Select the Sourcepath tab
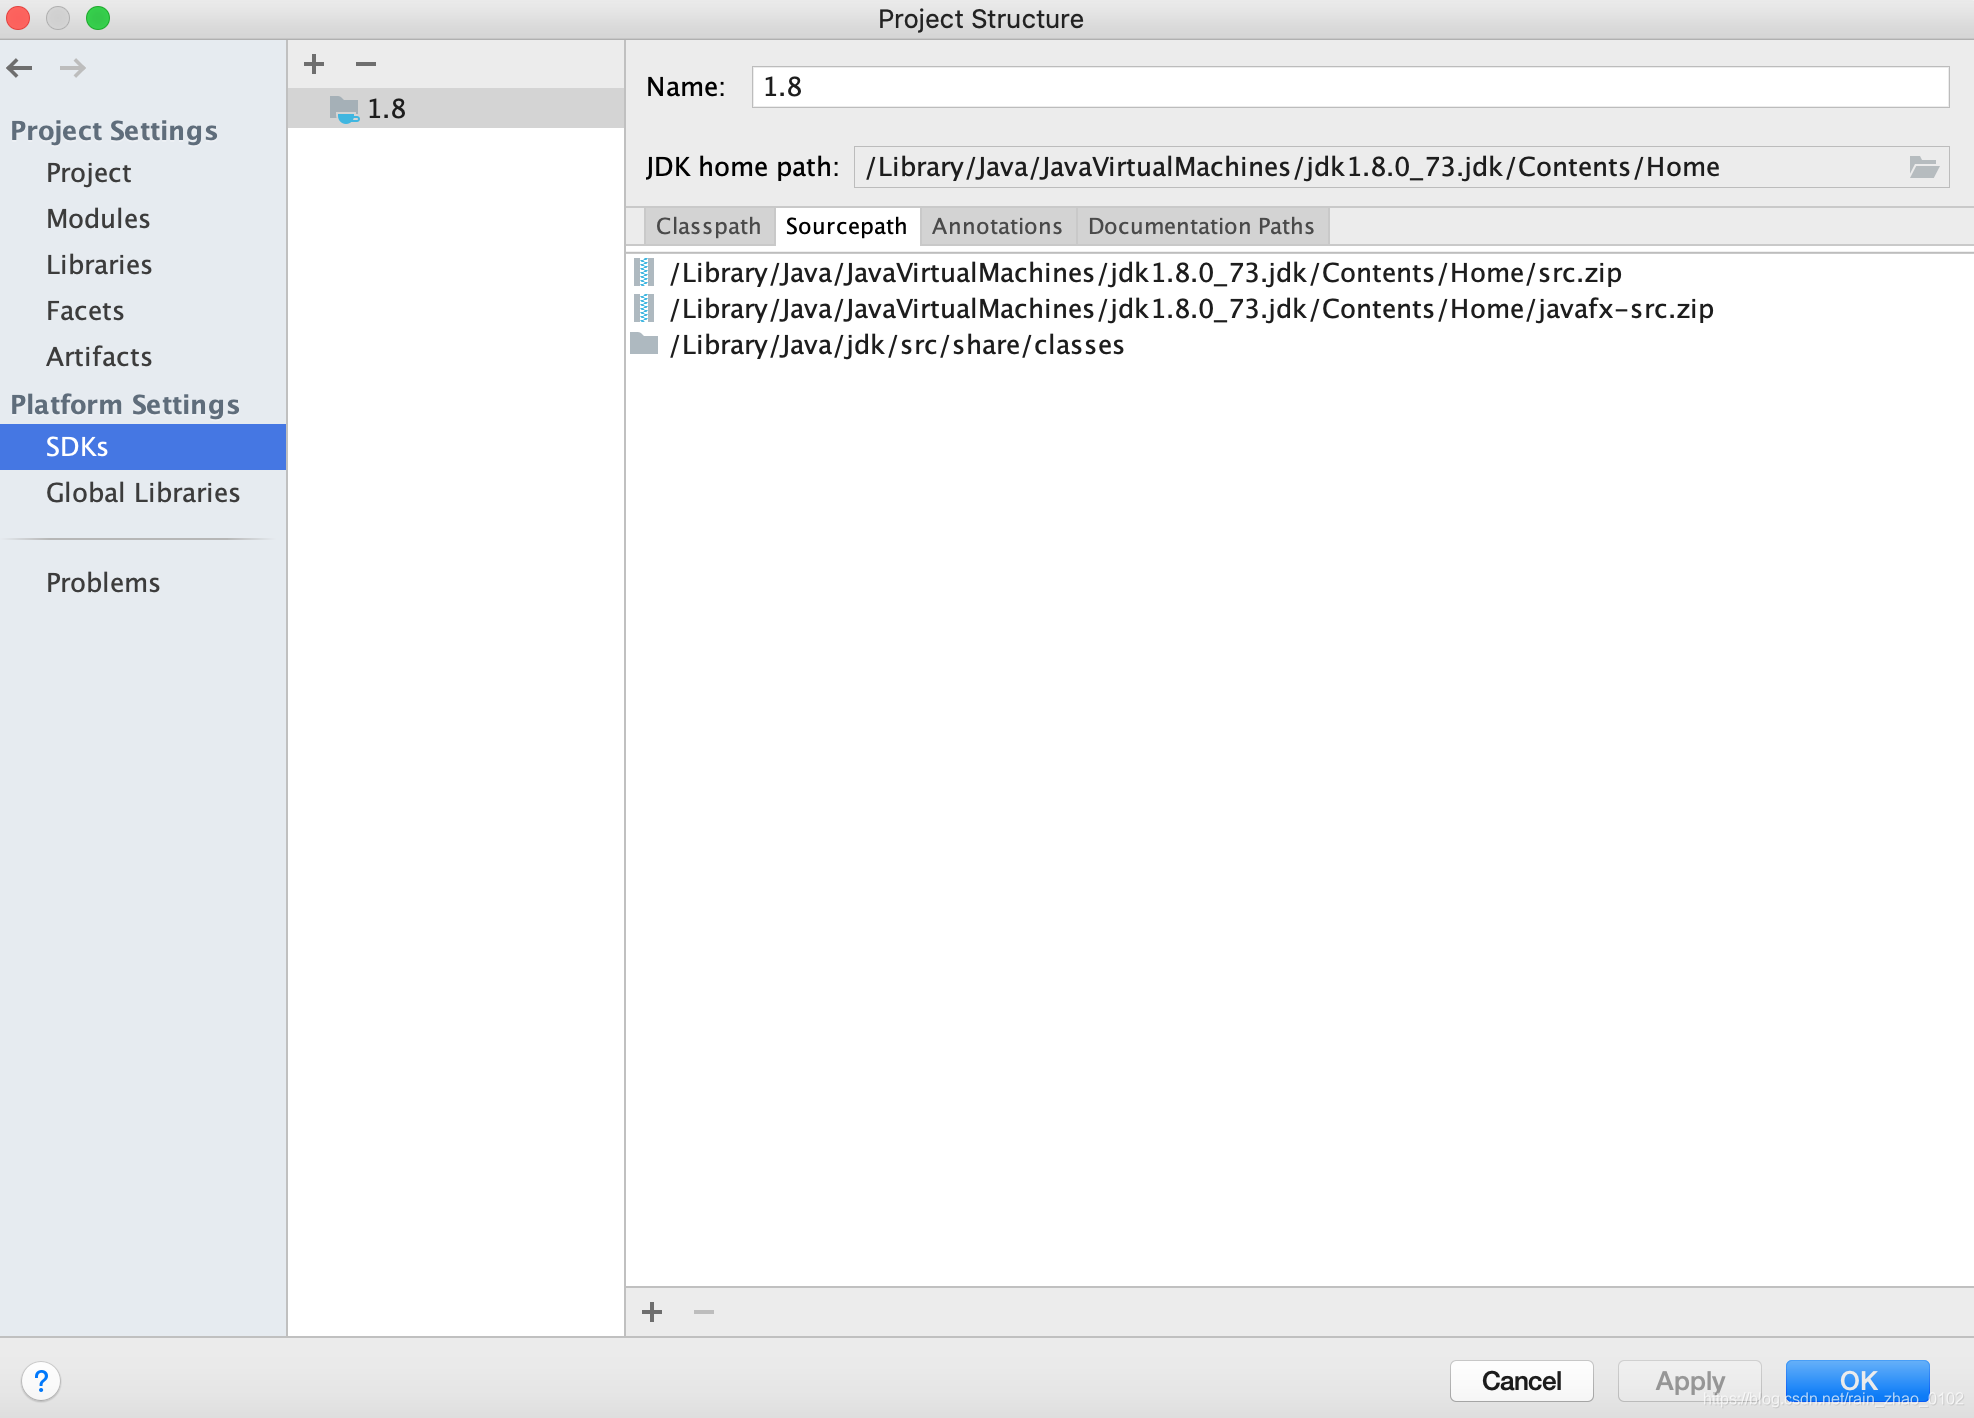 pos(848,225)
